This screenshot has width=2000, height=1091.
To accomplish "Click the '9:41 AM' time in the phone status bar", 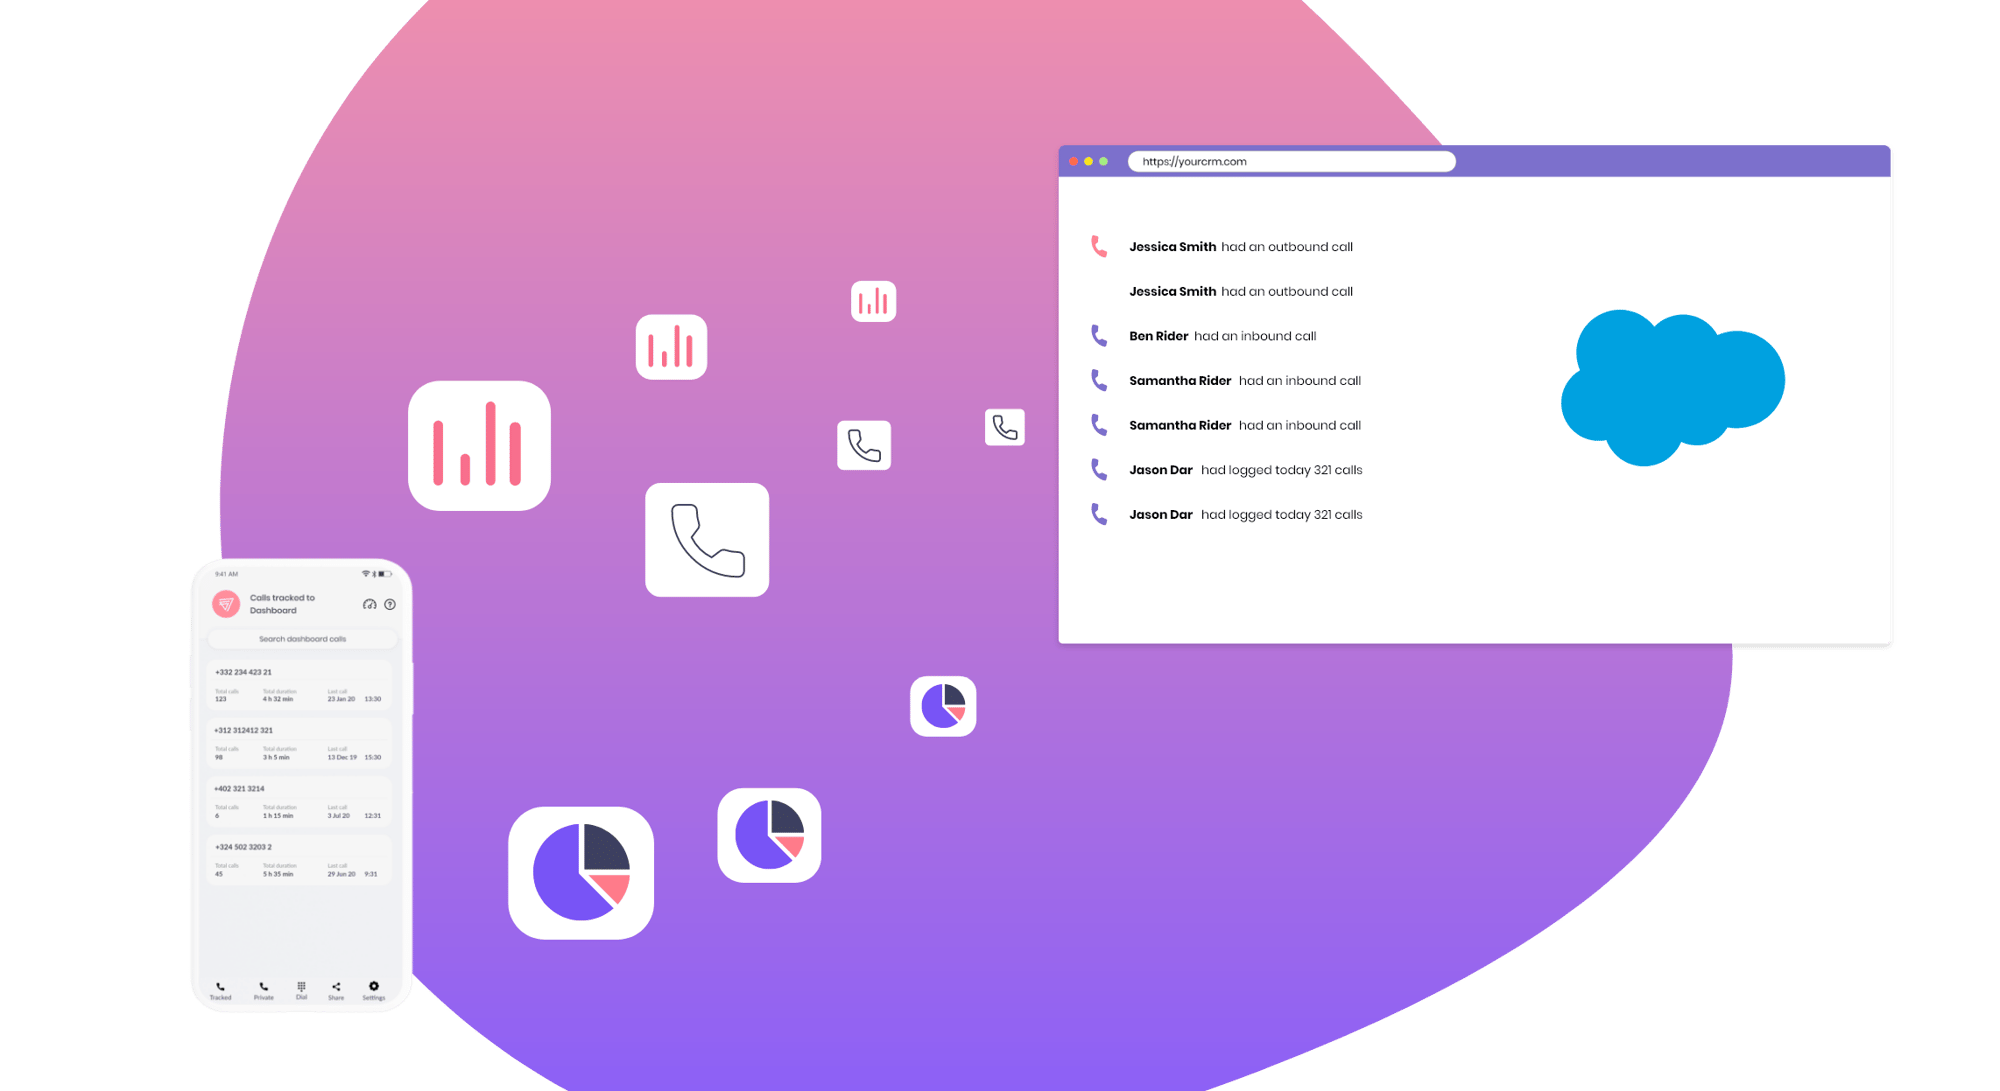I will coord(226,574).
